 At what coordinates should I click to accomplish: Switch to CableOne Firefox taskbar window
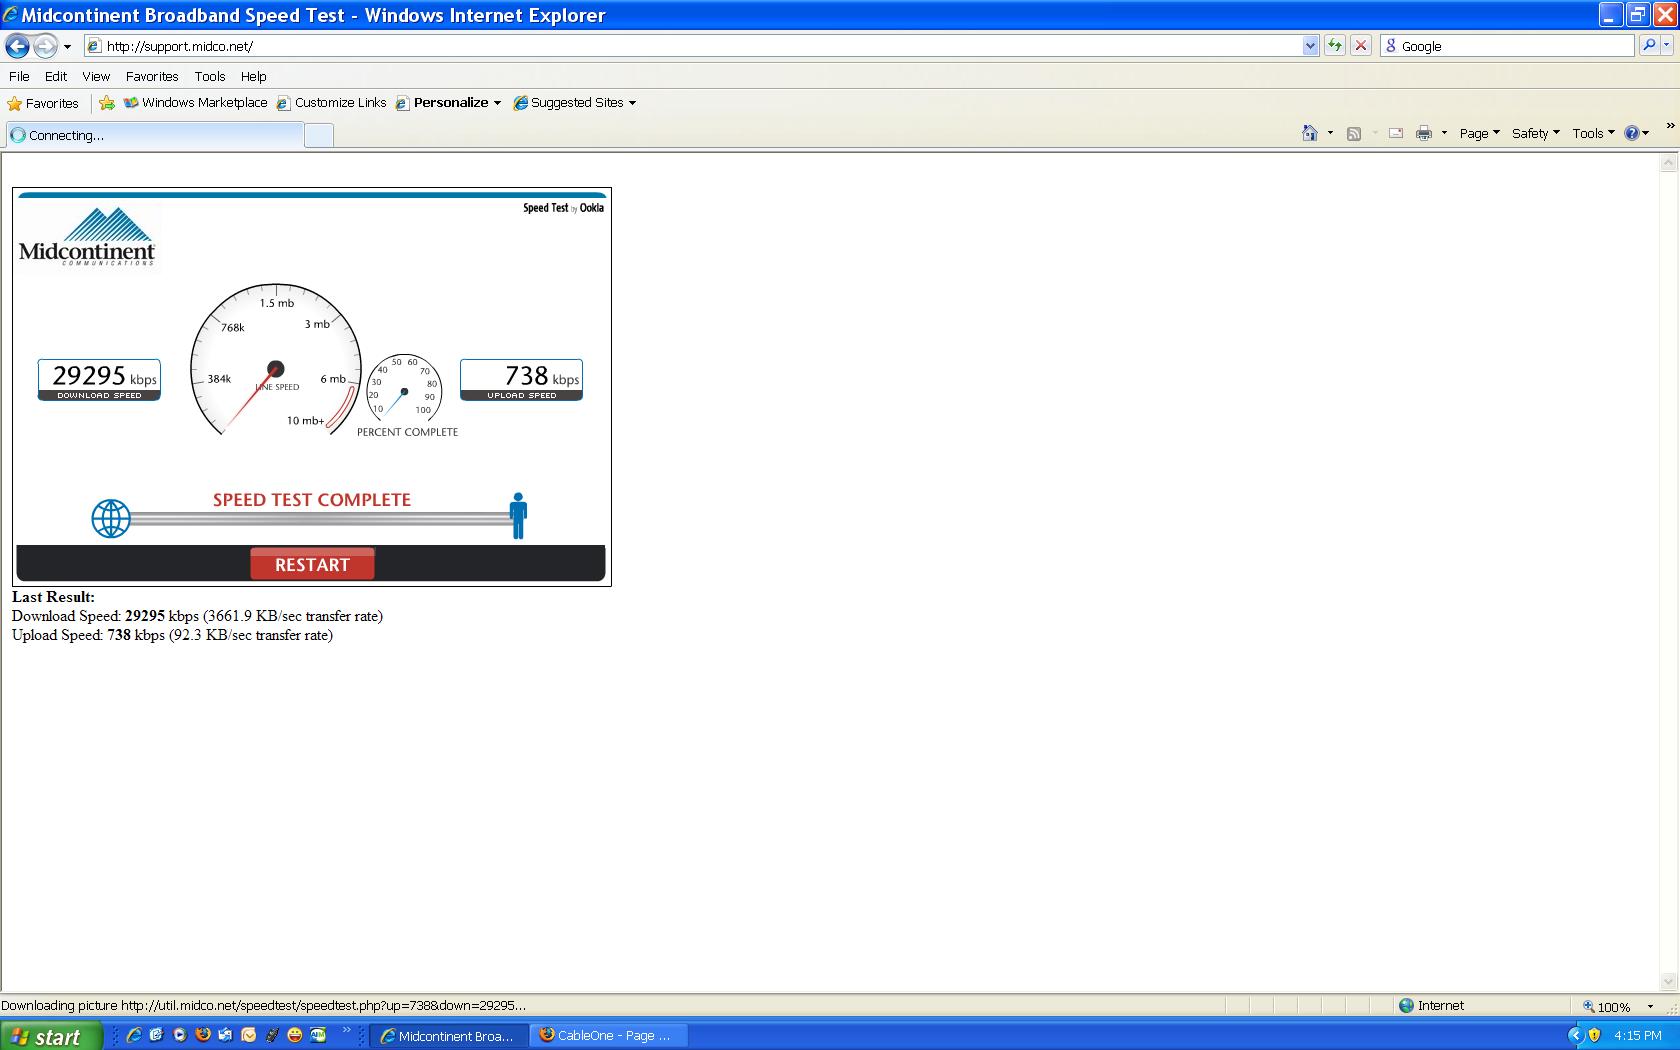609,1036
